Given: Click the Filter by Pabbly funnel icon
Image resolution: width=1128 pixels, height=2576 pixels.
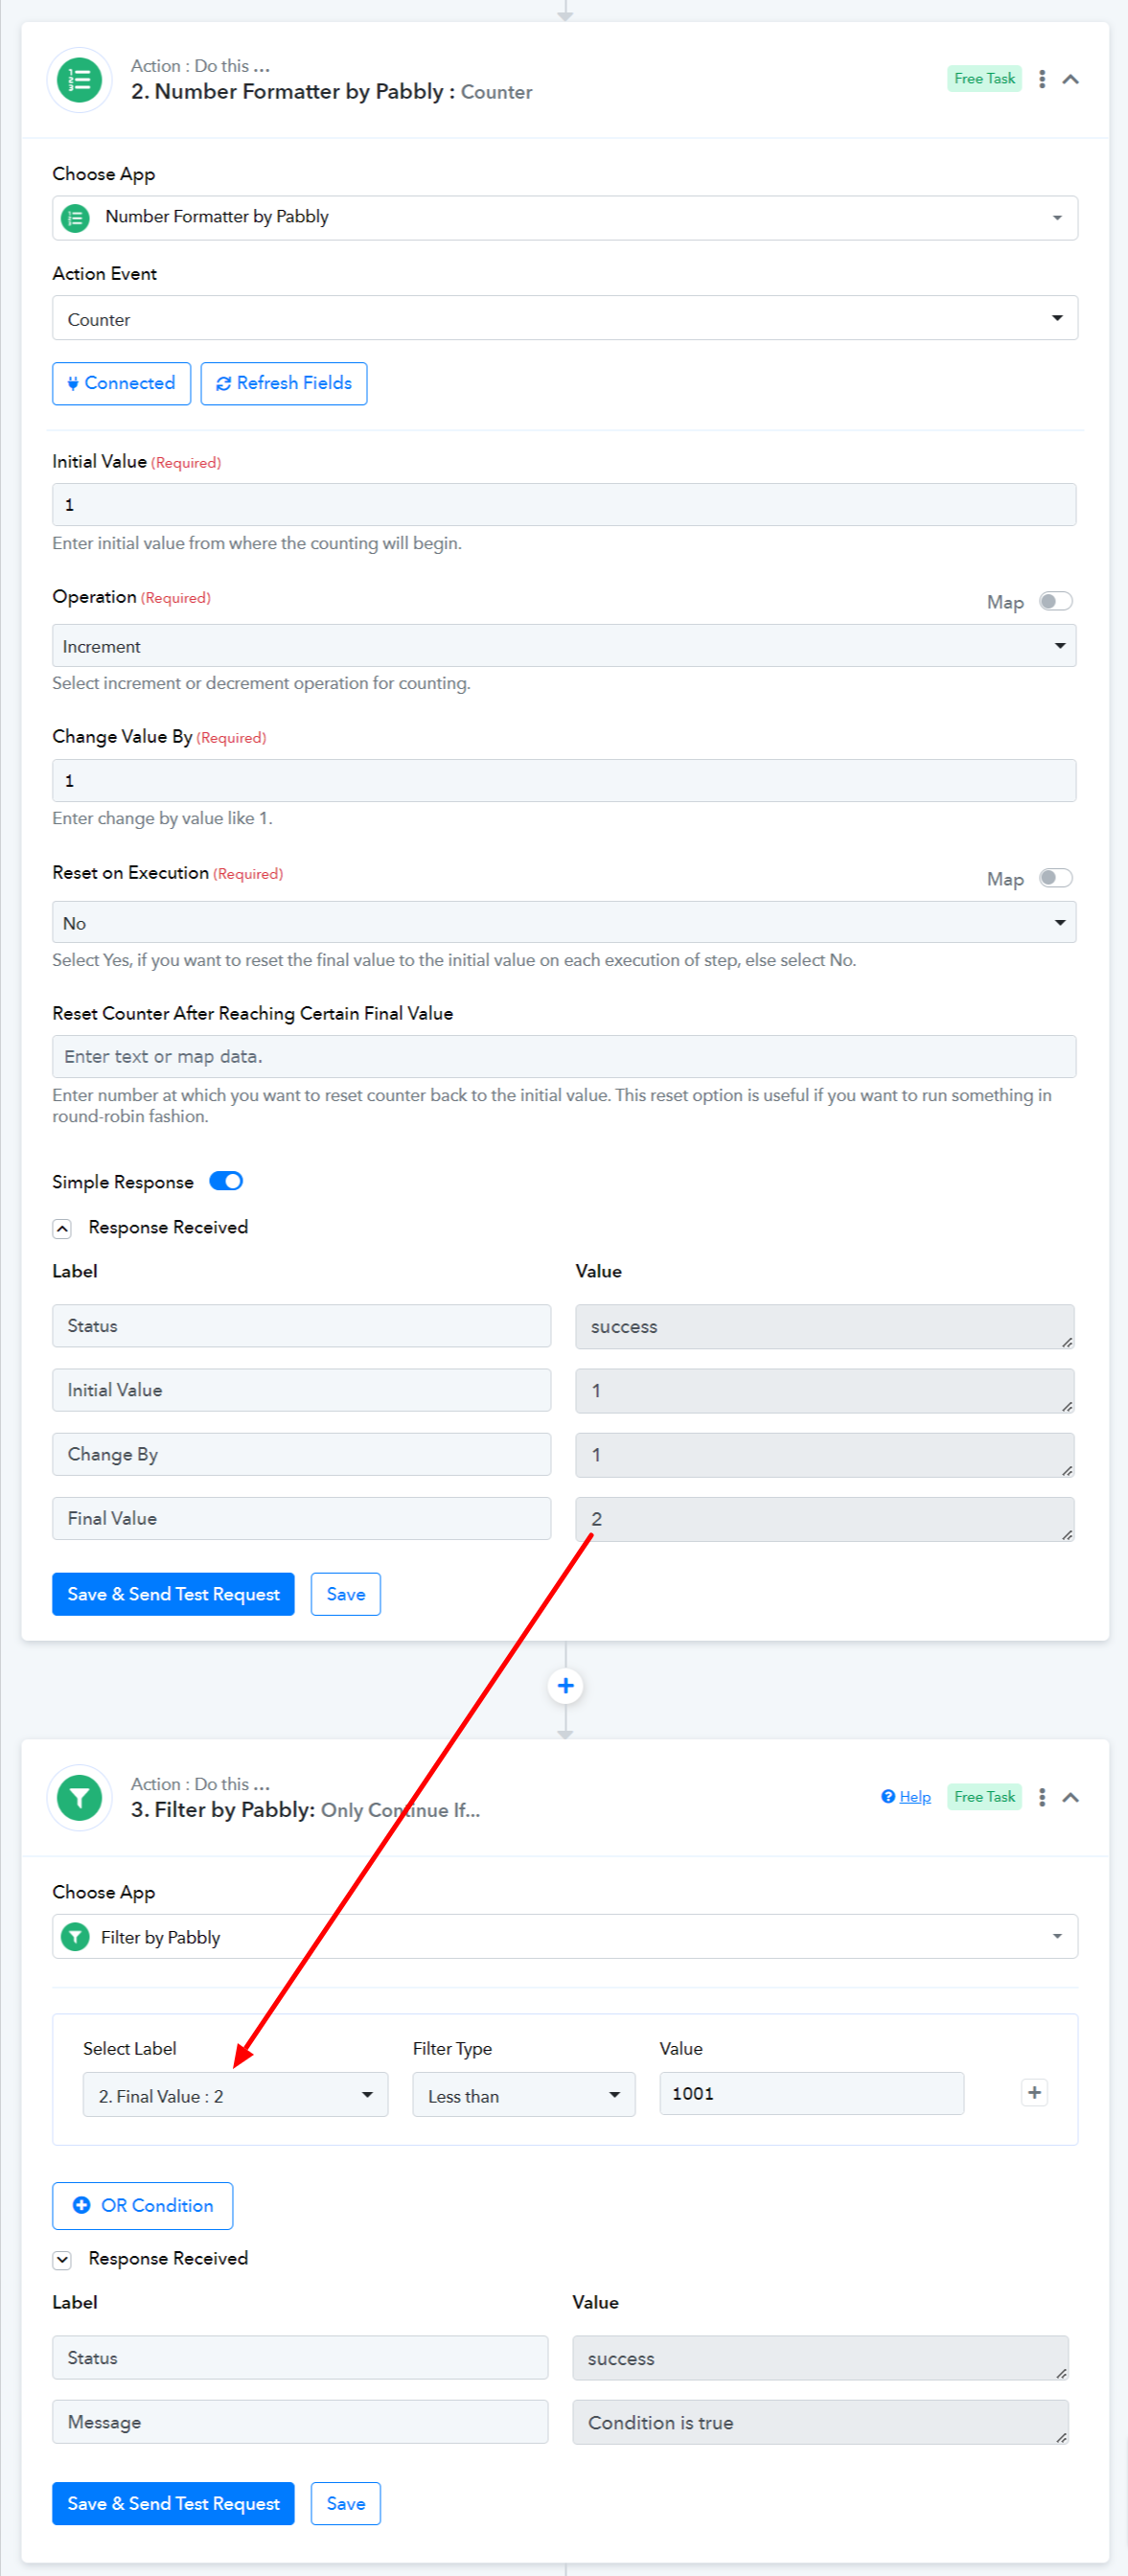Looking at the screenshot, I should pyautogui.click(x=79, y=1798).
